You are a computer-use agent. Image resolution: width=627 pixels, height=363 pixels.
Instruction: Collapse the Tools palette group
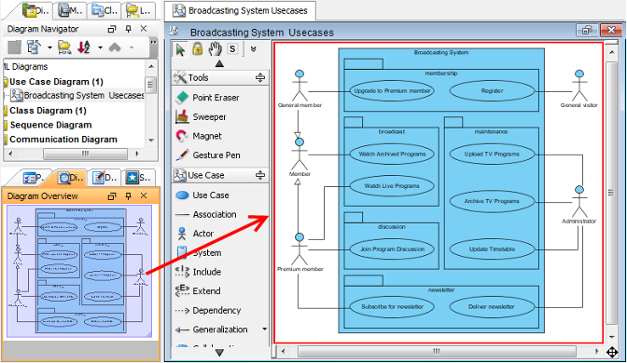coord(260,78)
